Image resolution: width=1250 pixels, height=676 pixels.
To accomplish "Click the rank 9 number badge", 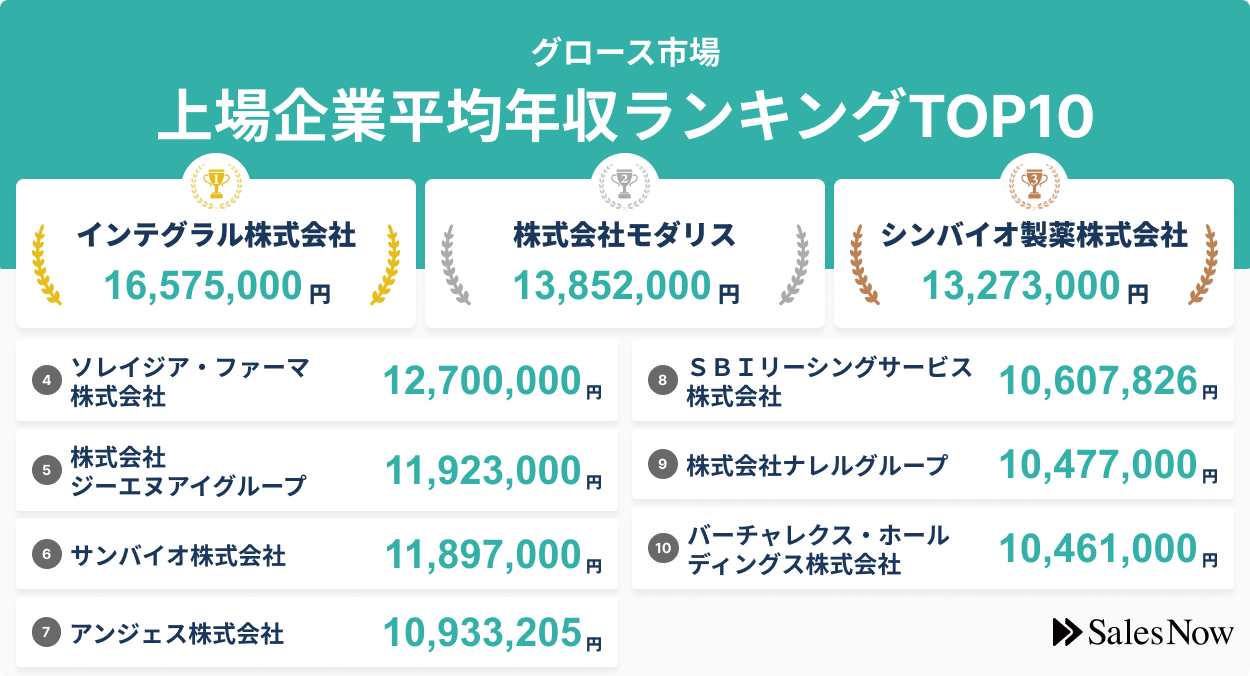I will 662,465.
